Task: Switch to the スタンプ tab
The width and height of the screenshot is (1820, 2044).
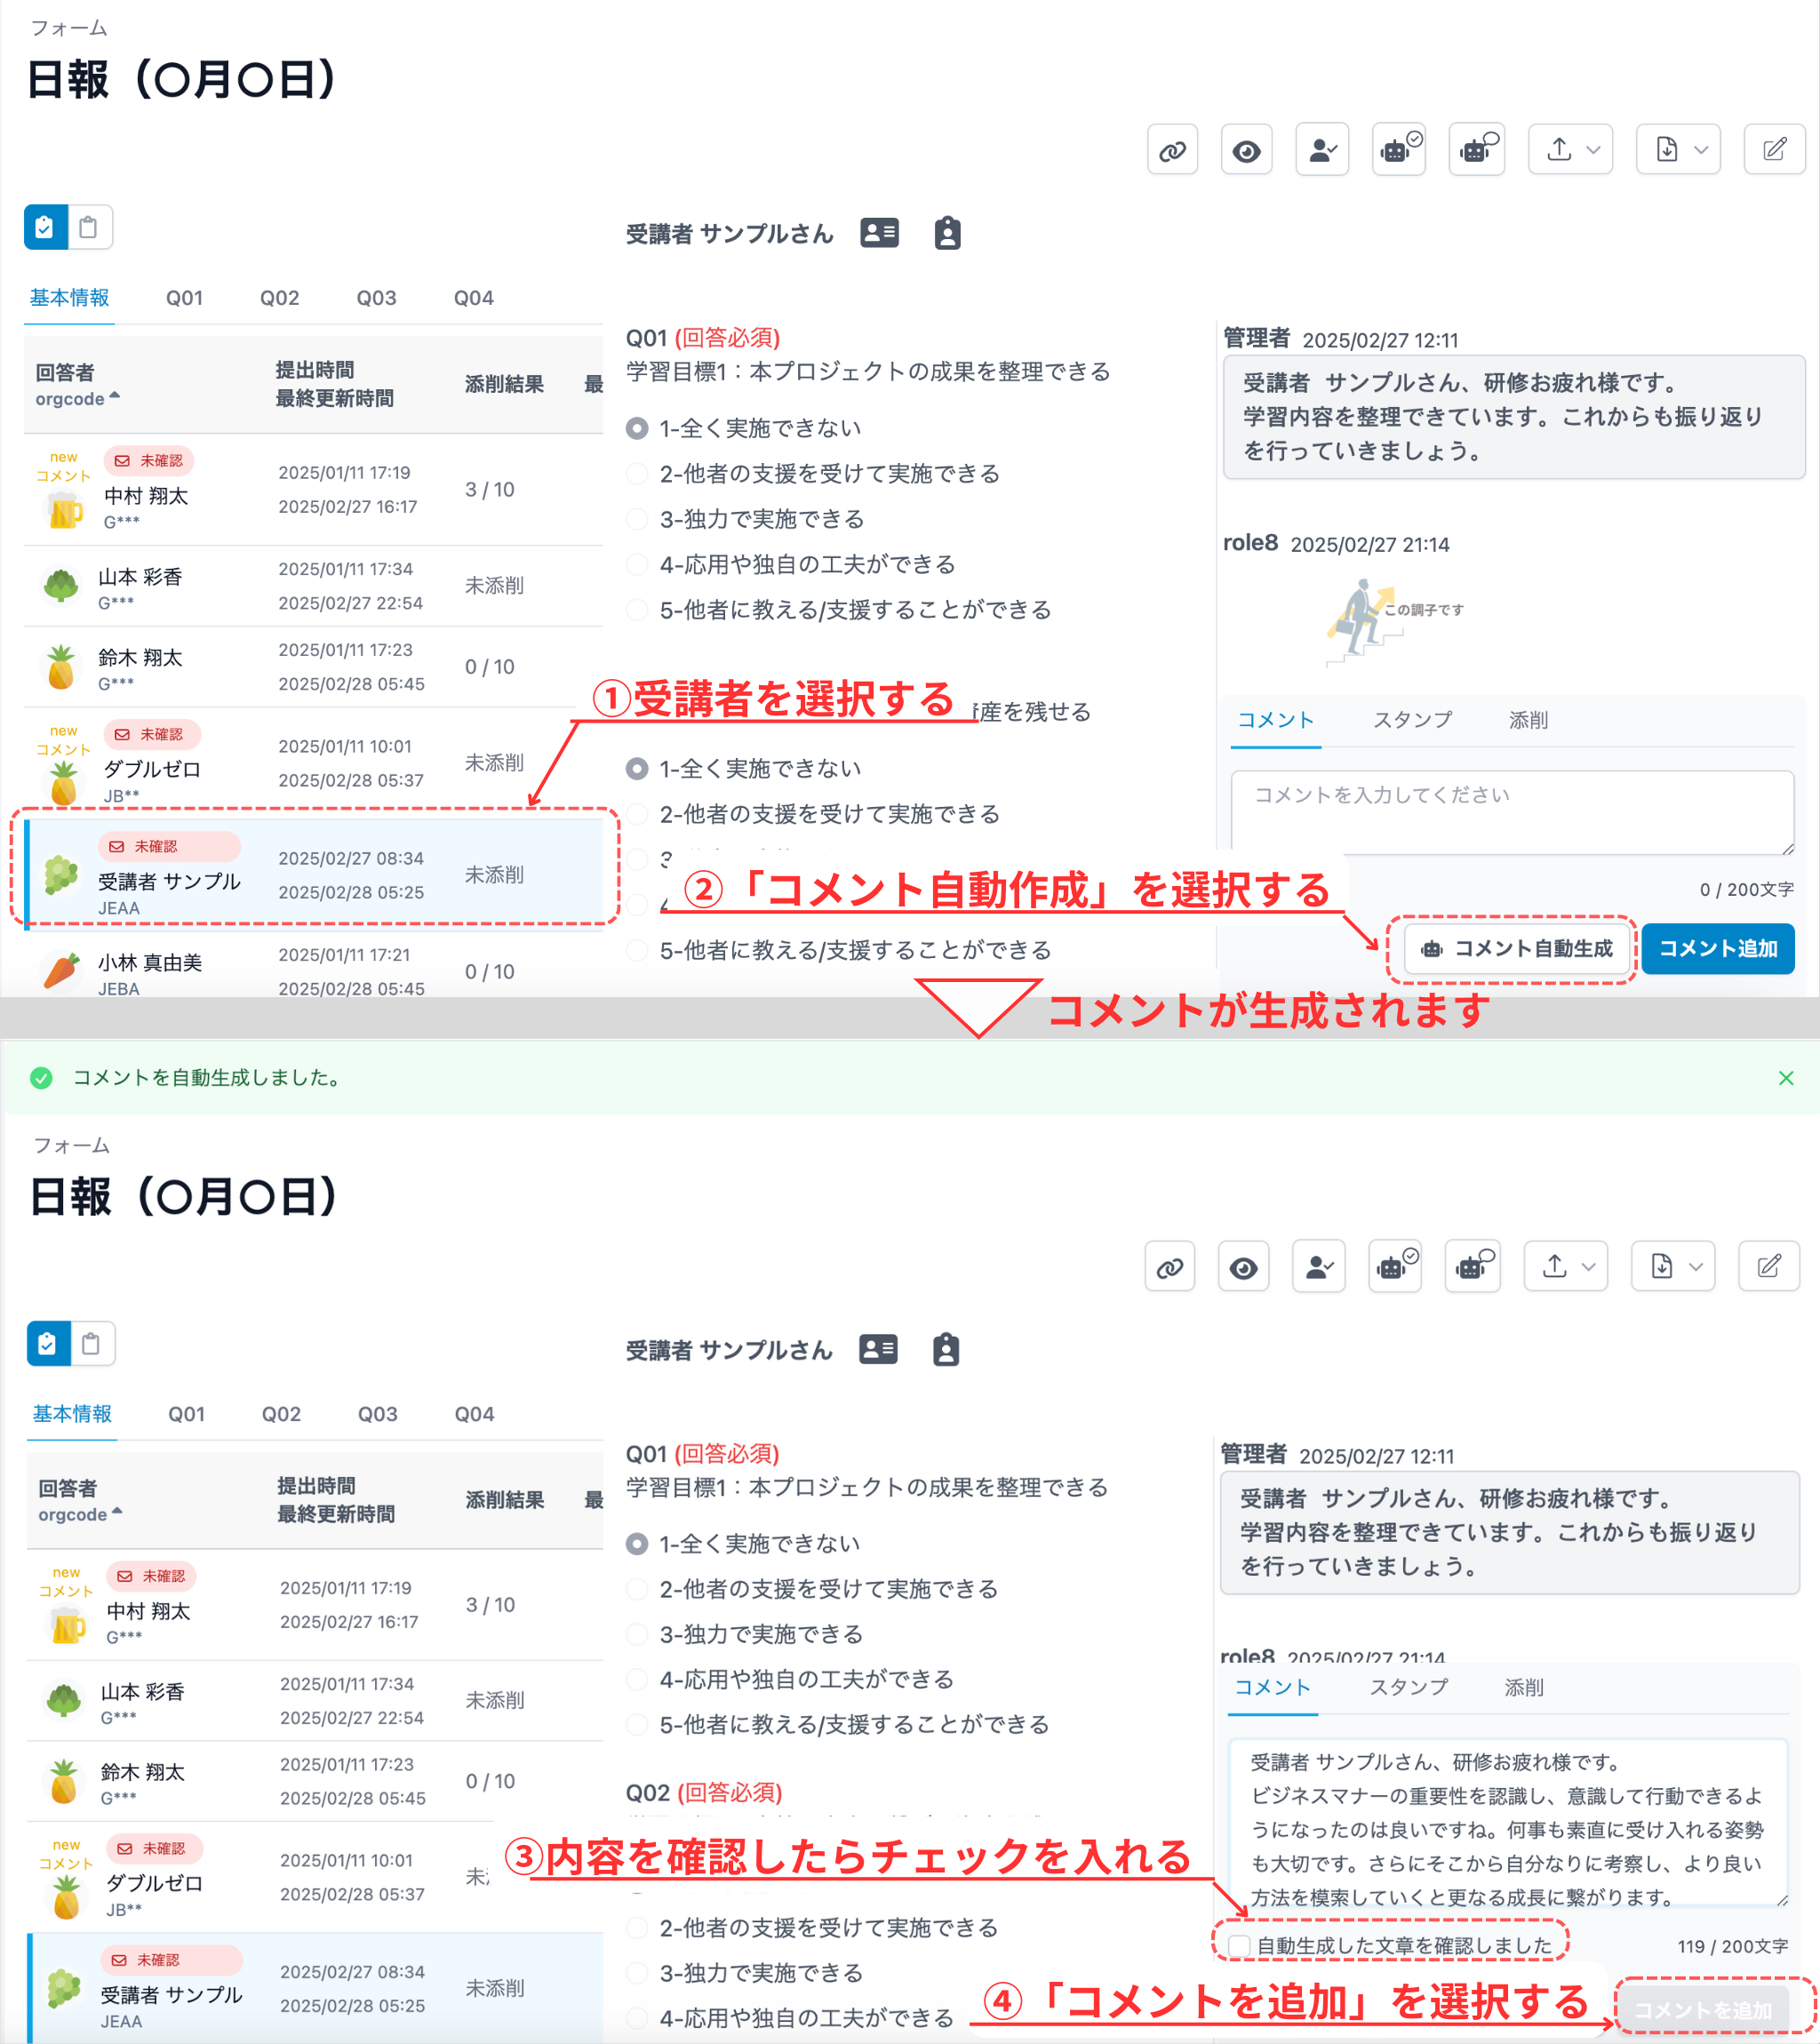Action: click(x=1412, y=719)
